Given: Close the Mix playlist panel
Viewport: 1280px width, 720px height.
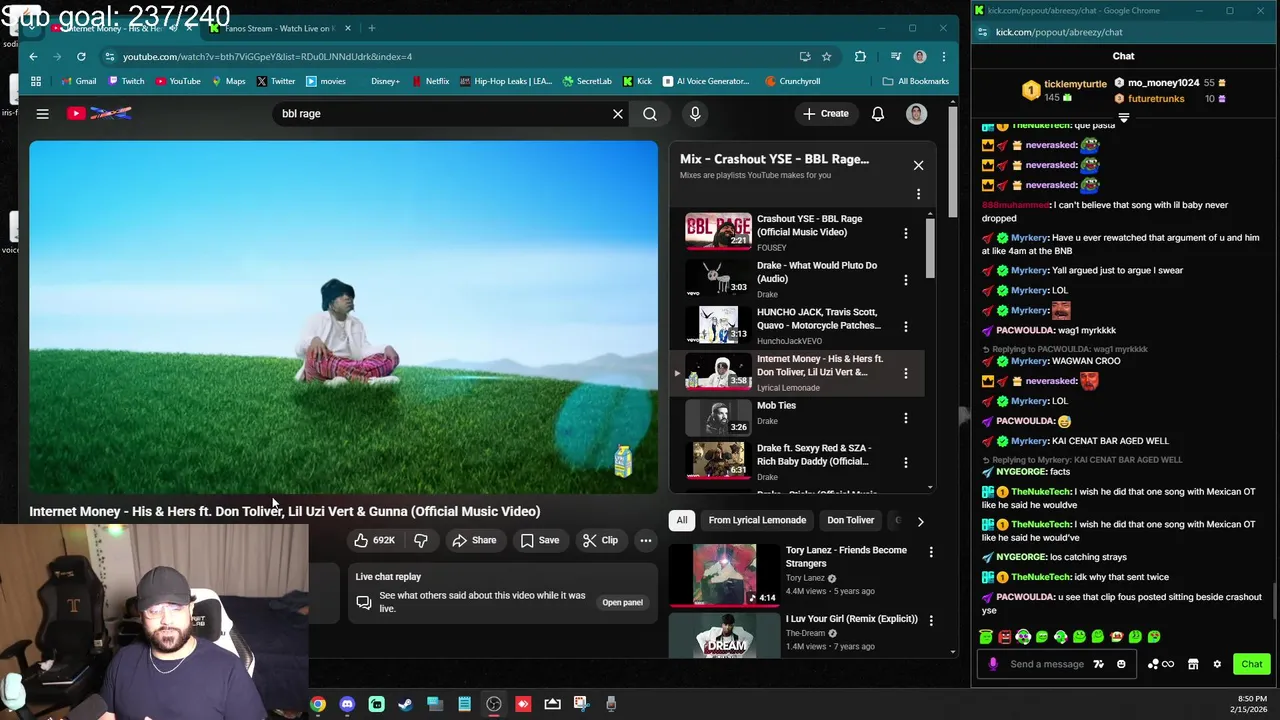Looking at the screenshot, I should [918, 165].
